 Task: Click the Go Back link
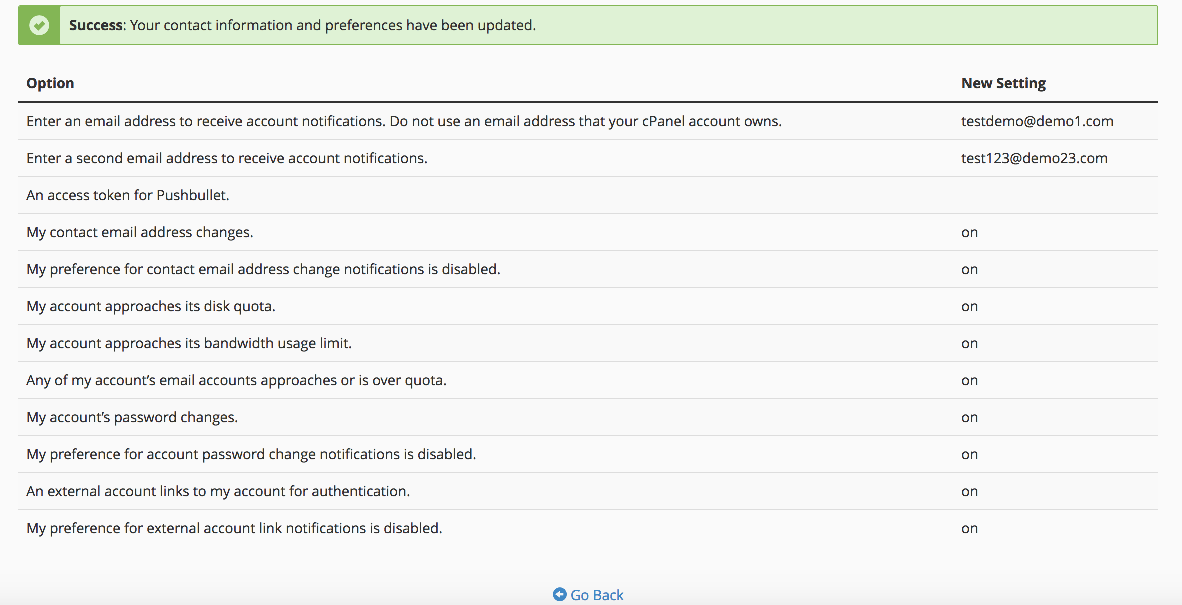596,595
